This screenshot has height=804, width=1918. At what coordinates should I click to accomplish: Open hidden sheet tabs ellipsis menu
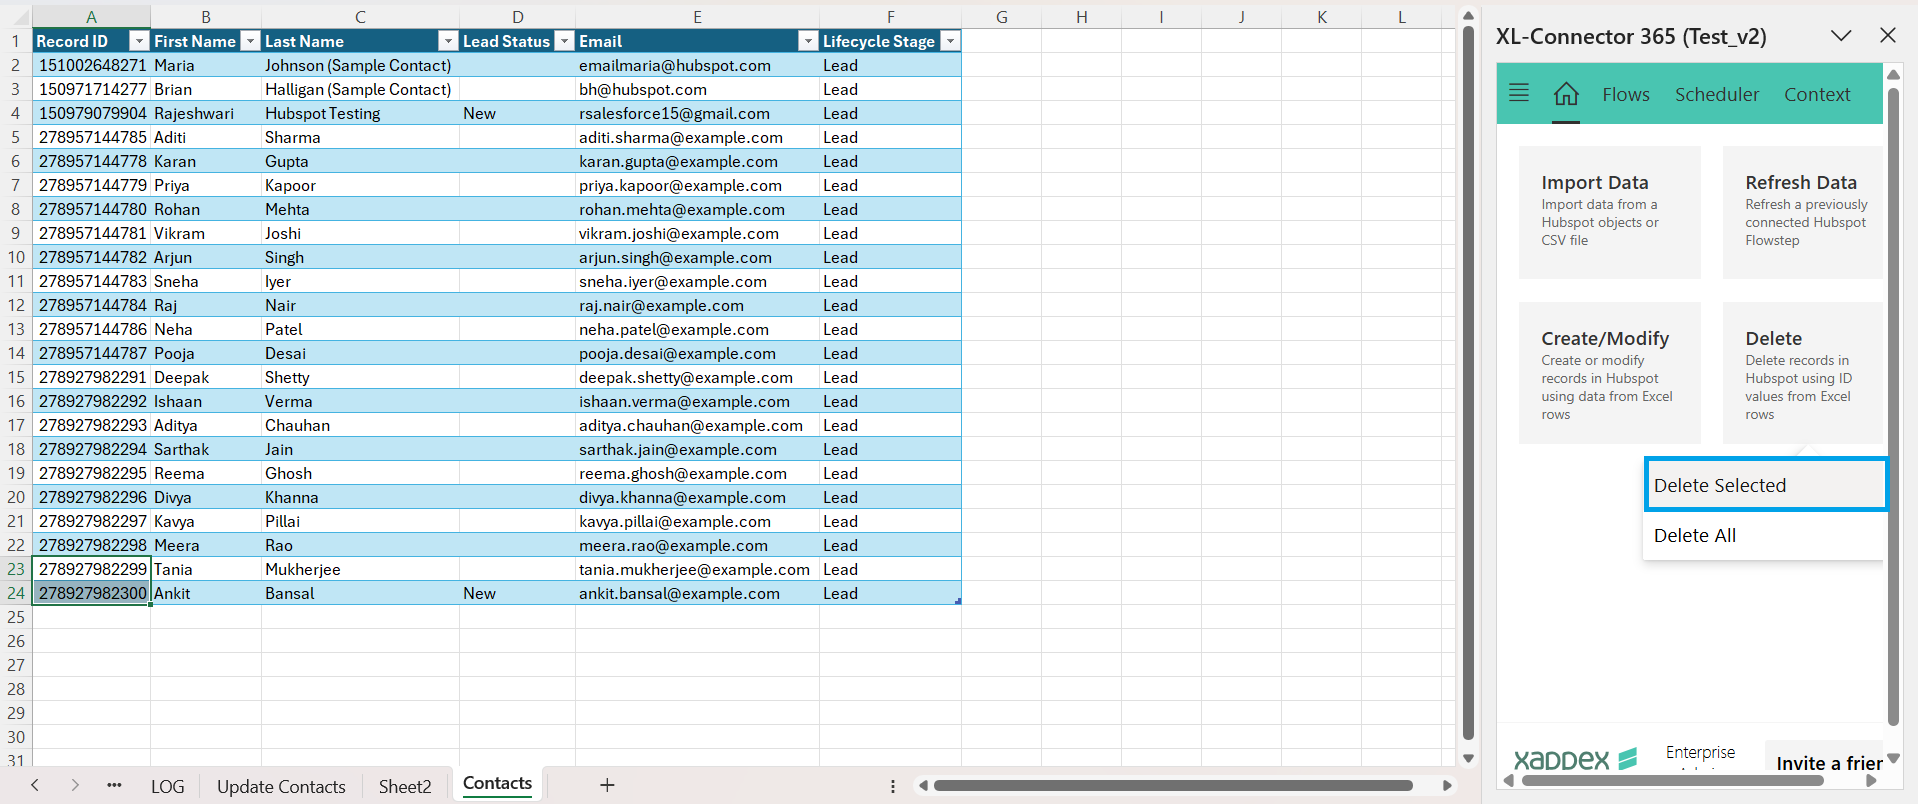click(x=114, y=785)
